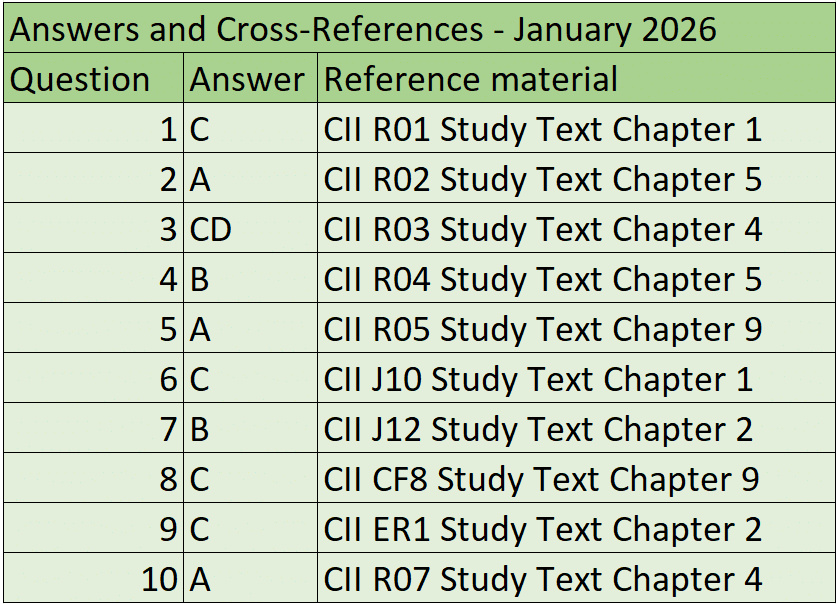Click the 'Question' column header cell

point(93,78)
